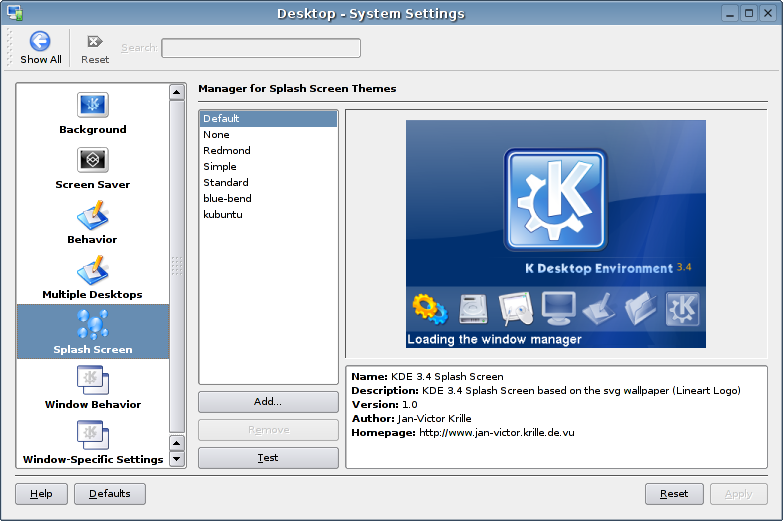Image resolution: width=783 pixels, height=521 pixels.
Task: Click the Remove button
Action: pyautogui.click(x=268, y=430)
